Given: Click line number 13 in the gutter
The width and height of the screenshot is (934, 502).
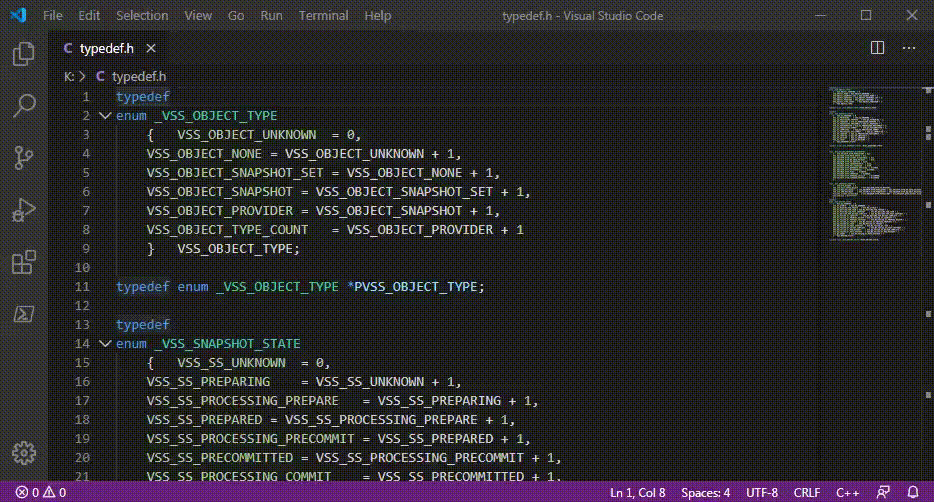Looking at the screenshot, I should pyautogui.click(x=82, y=325).
